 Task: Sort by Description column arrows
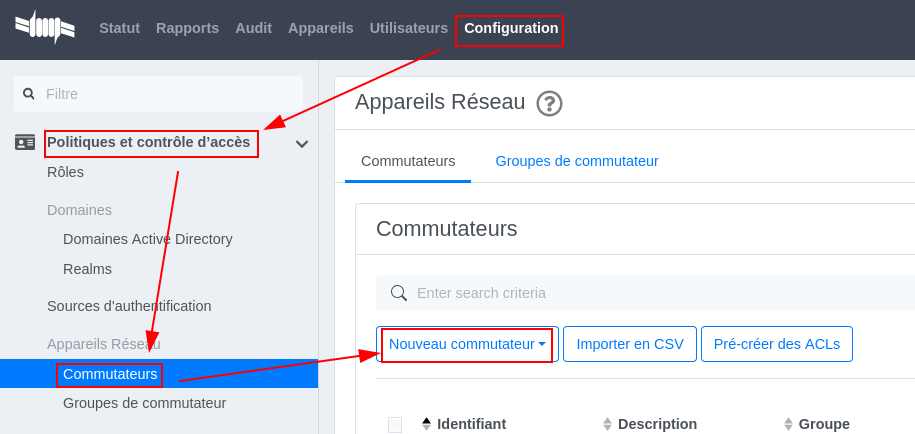pos(607,424)
